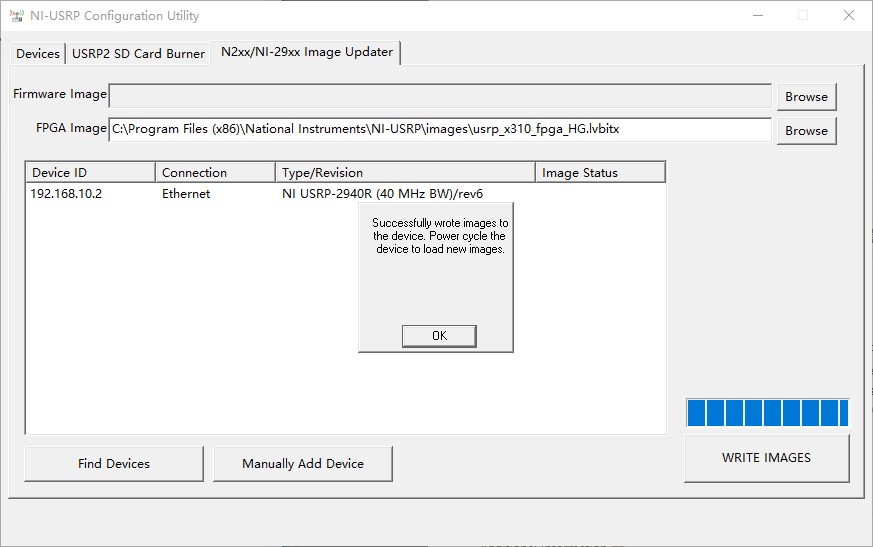873x547 pixels.
Task: Minimize the NI-USRP Configuration Utility window
Action: [x=758, y=16]
